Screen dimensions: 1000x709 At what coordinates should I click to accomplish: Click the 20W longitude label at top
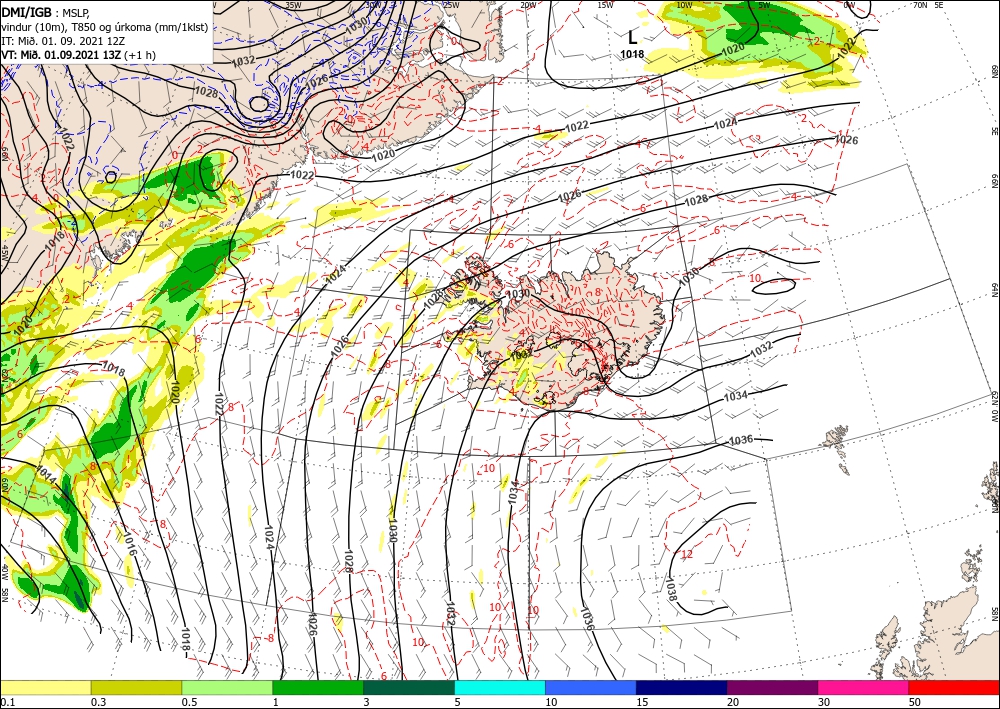tap(527, 5)
